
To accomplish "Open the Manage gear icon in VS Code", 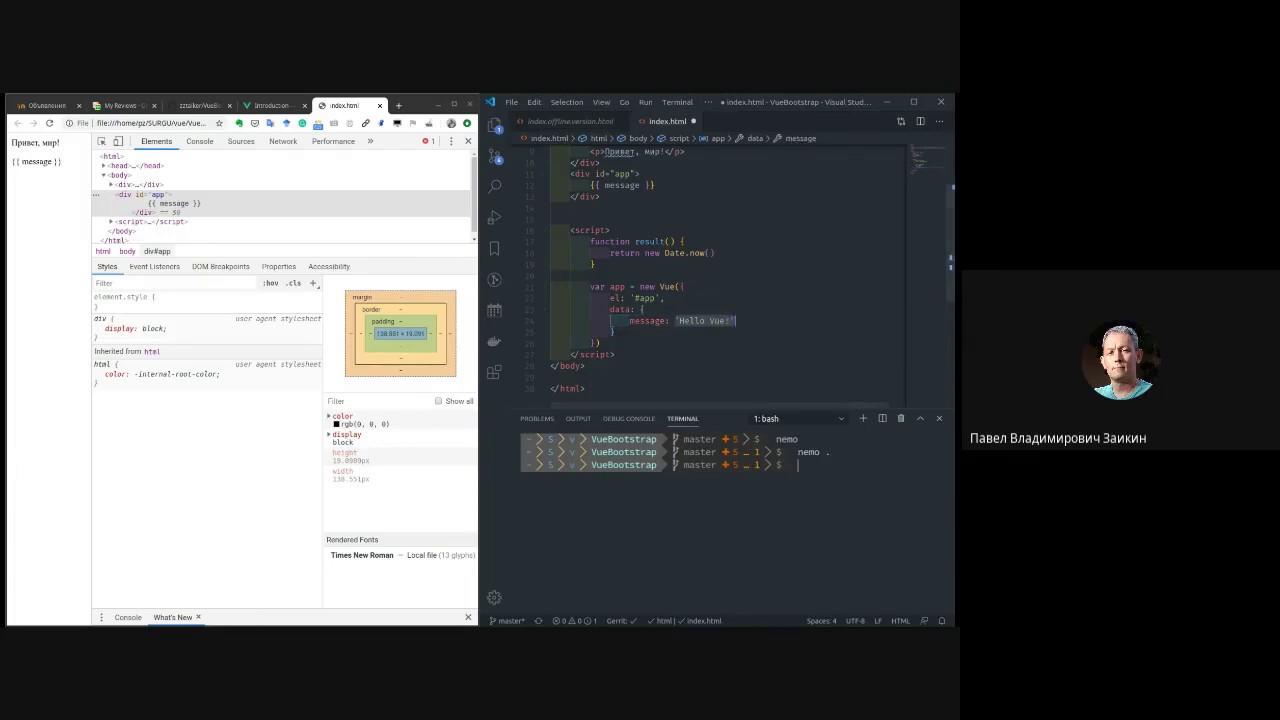I will pyautogui.click(x=494, y=598).
